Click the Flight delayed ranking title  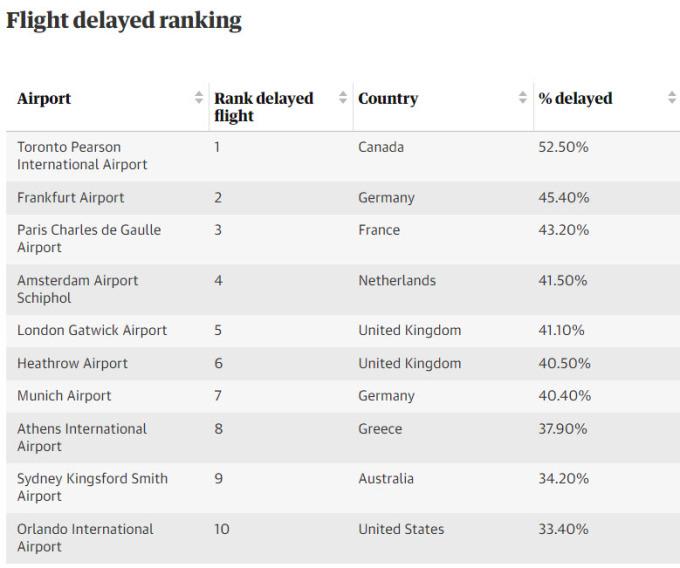pos(124,21)
